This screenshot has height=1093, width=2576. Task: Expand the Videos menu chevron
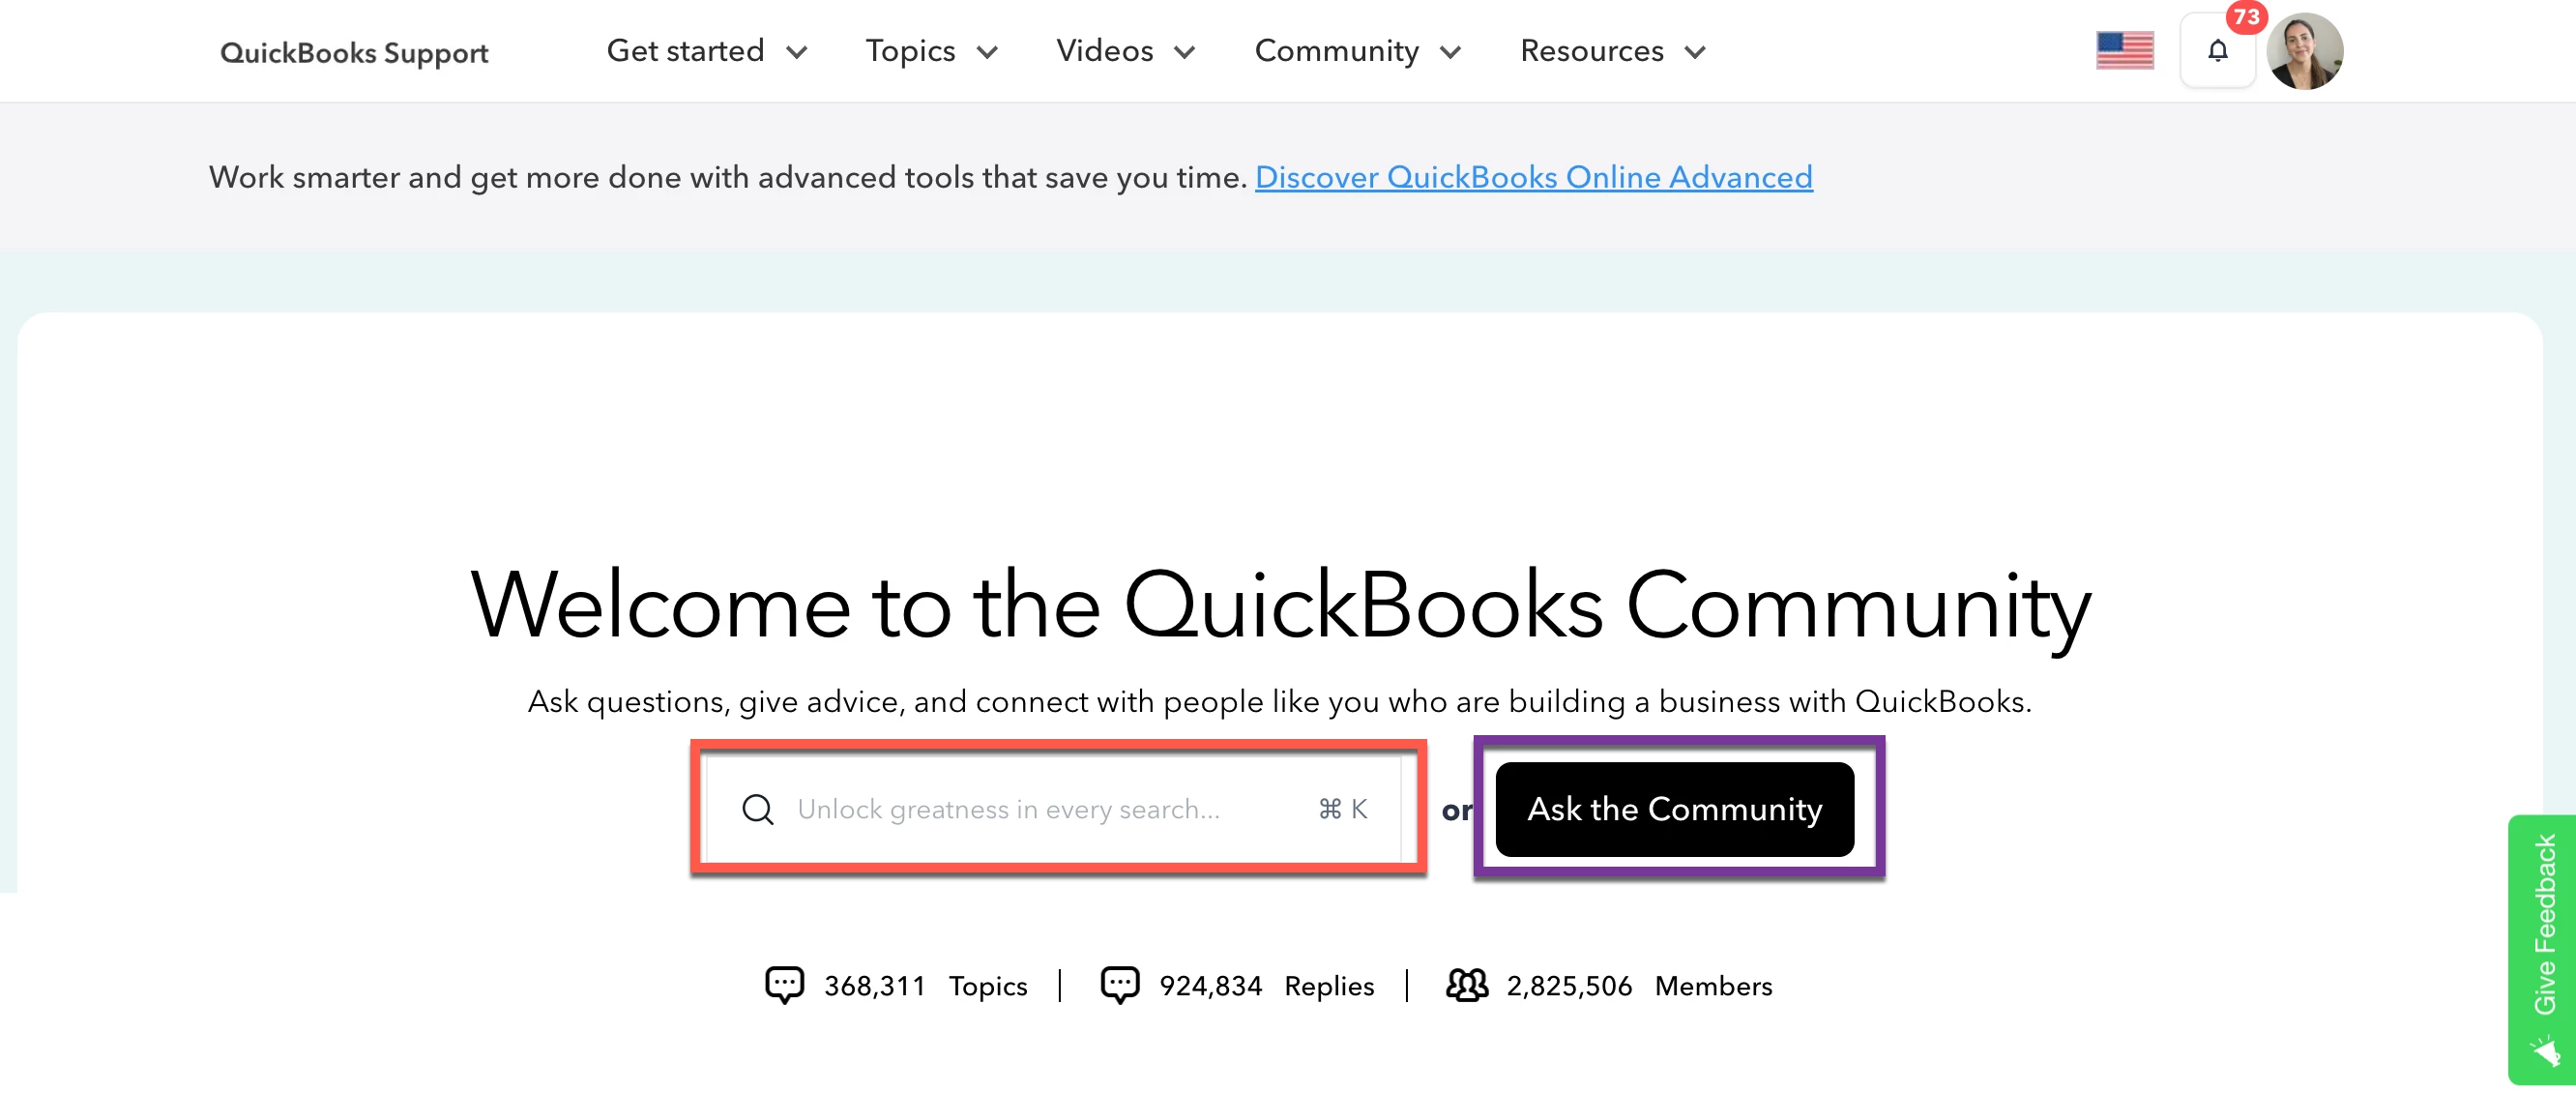click(x=1185, y=52)
